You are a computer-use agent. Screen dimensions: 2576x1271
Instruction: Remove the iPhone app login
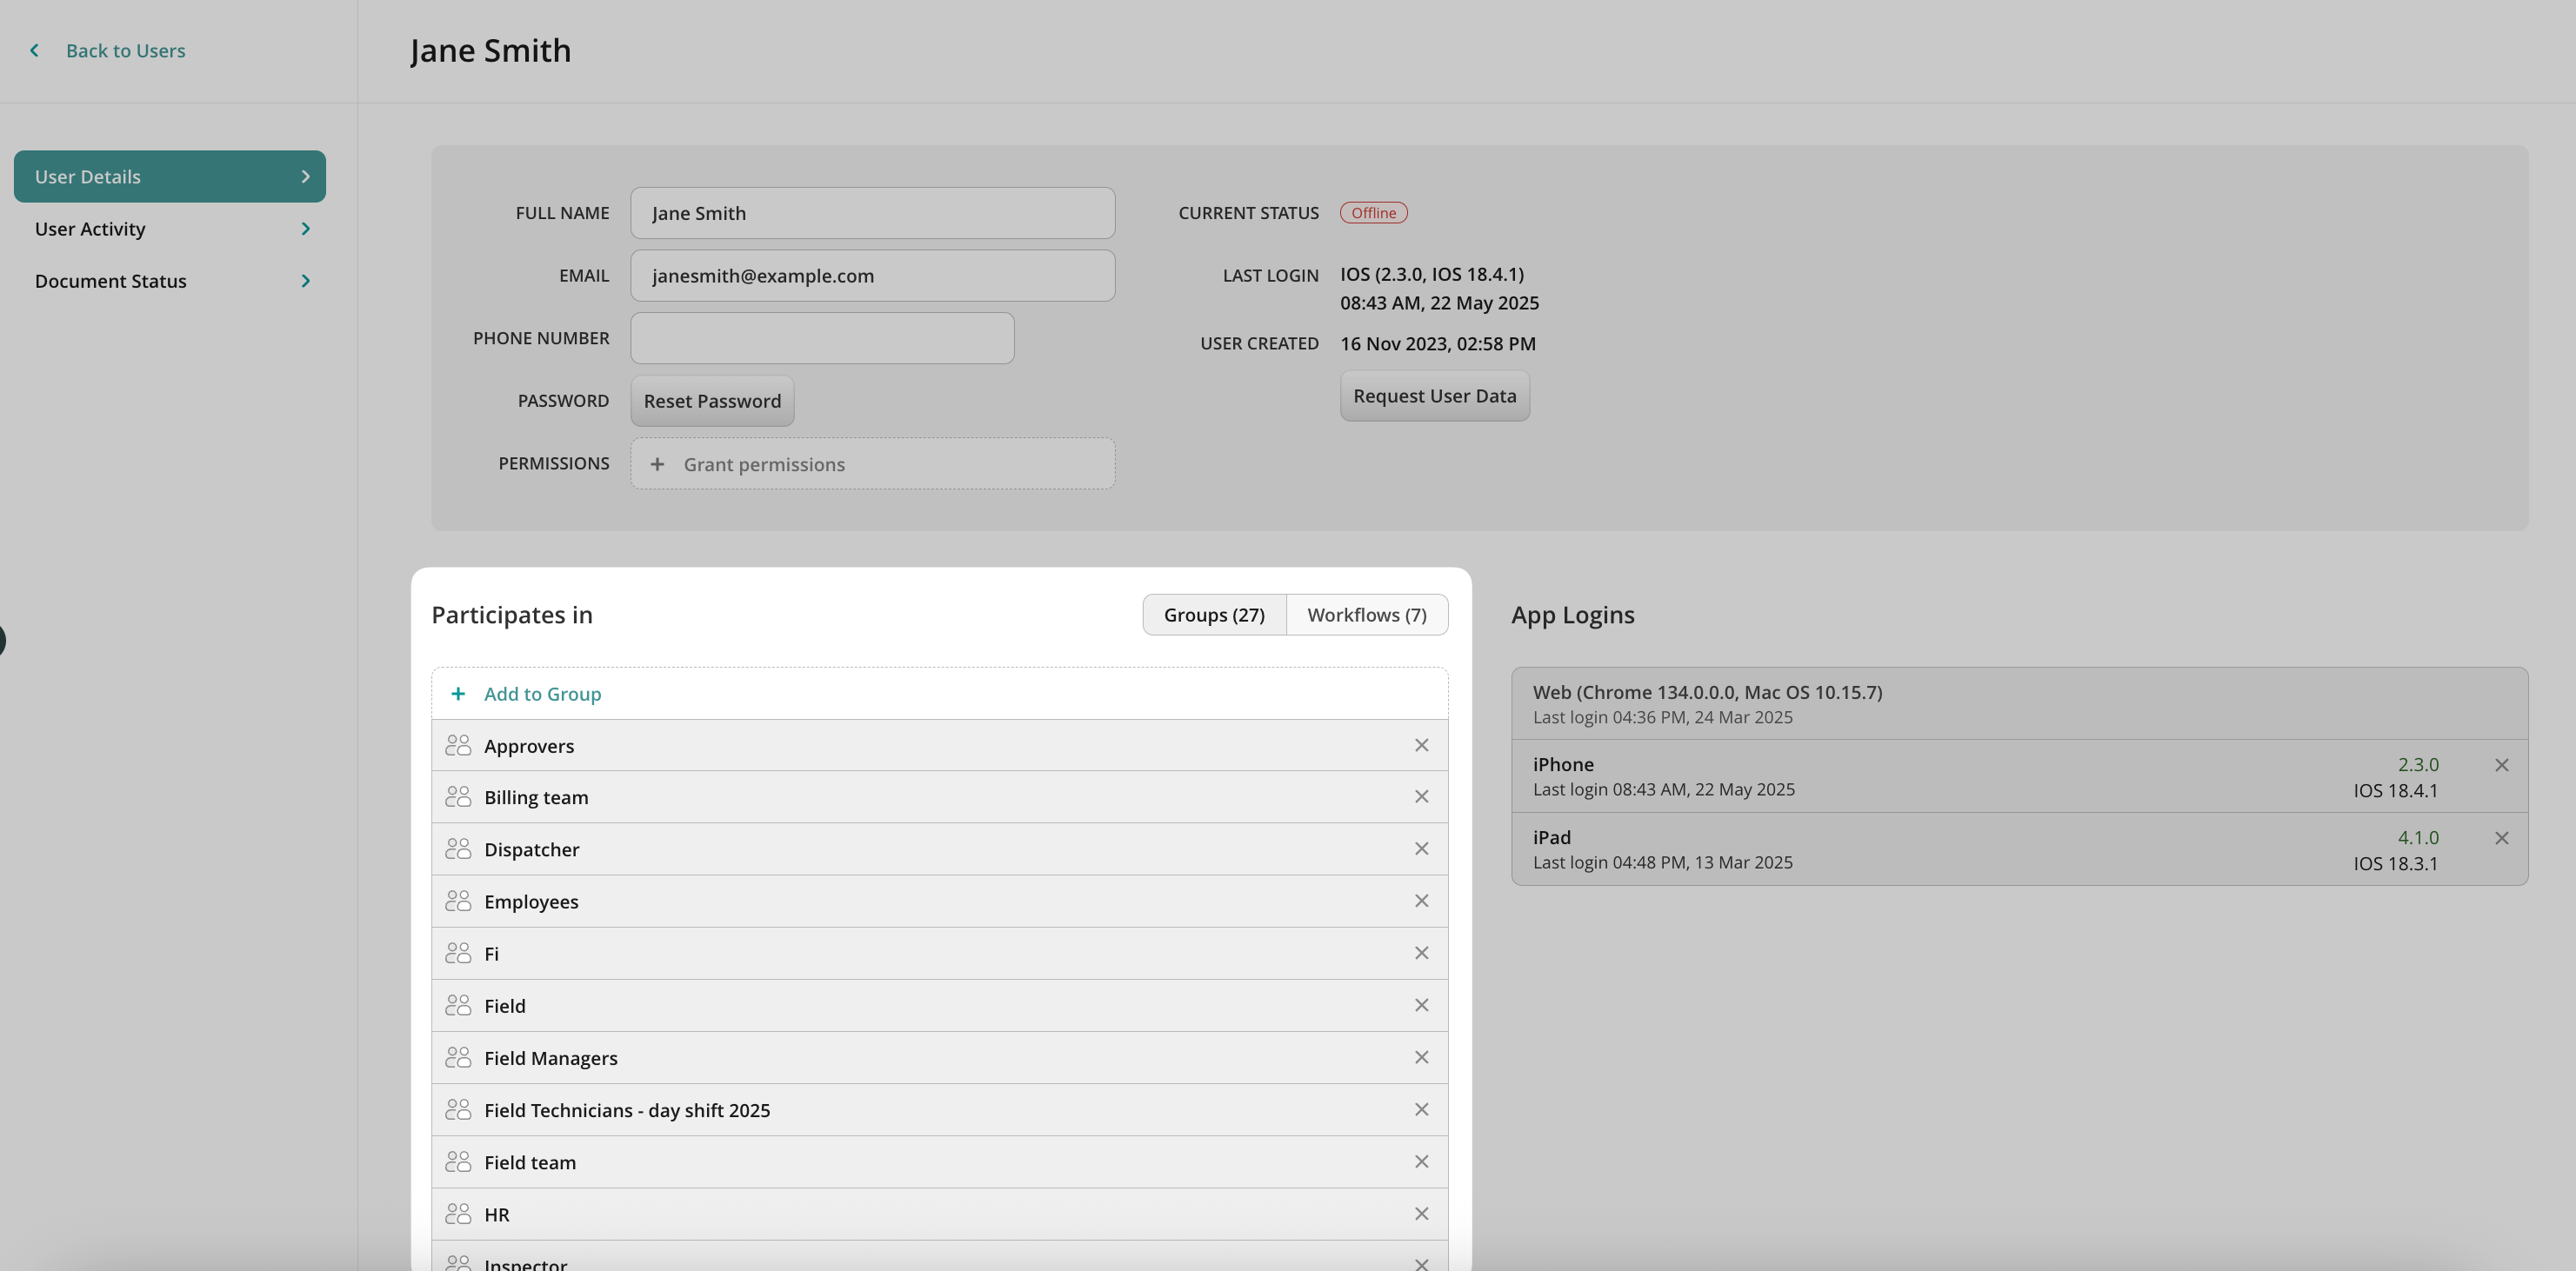click(x=2501, y=765)
